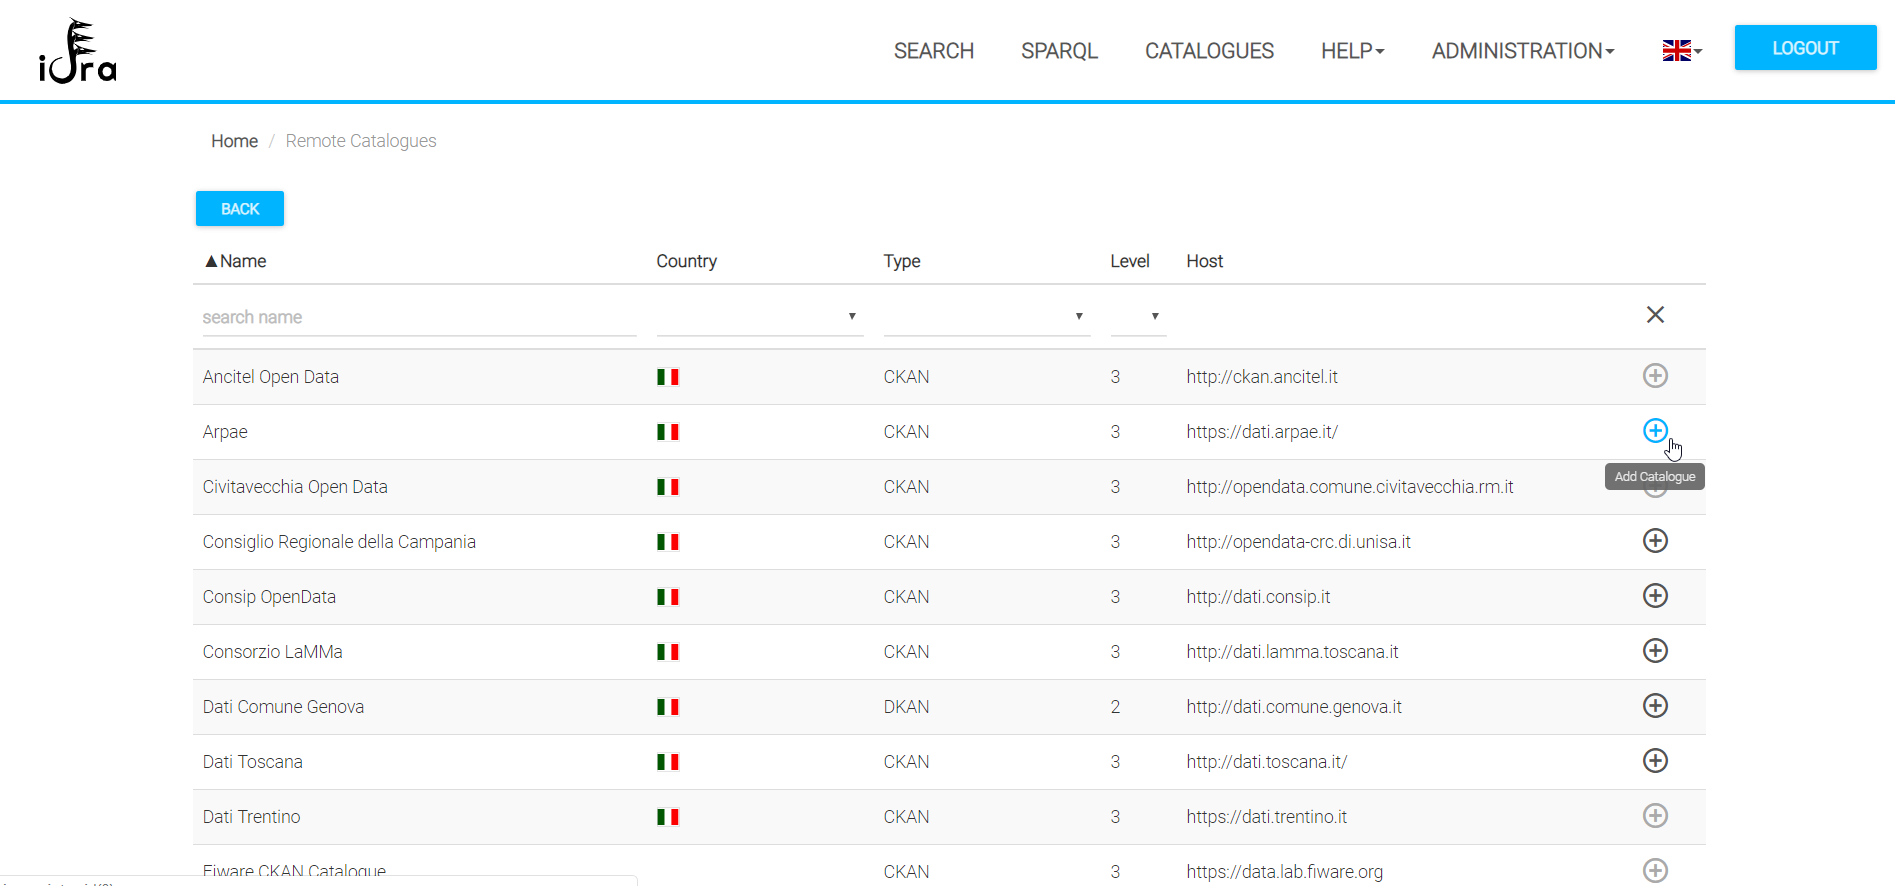Click the host http://ckan.ancitel.it
This screenshot has width=1895, height=886.
click(1262, 377)
